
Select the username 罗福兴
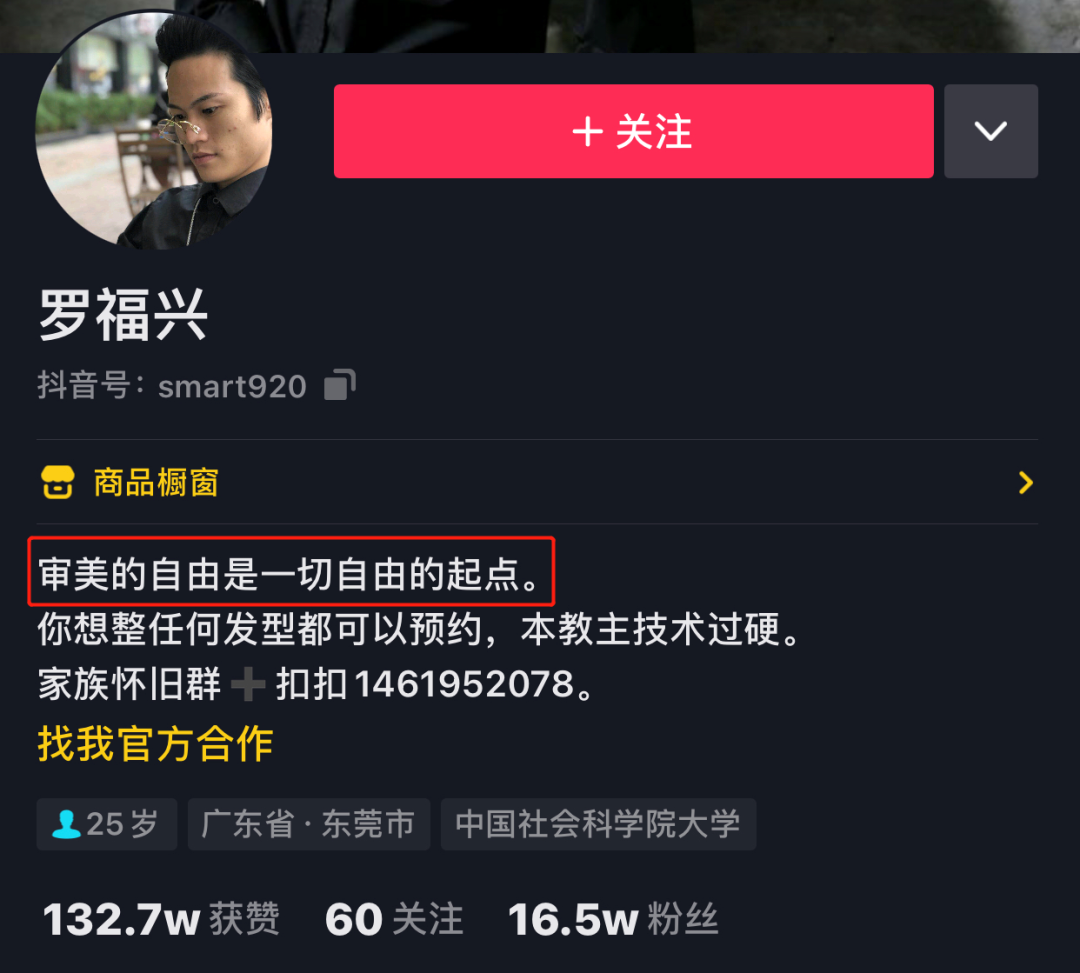pos(123,315)
